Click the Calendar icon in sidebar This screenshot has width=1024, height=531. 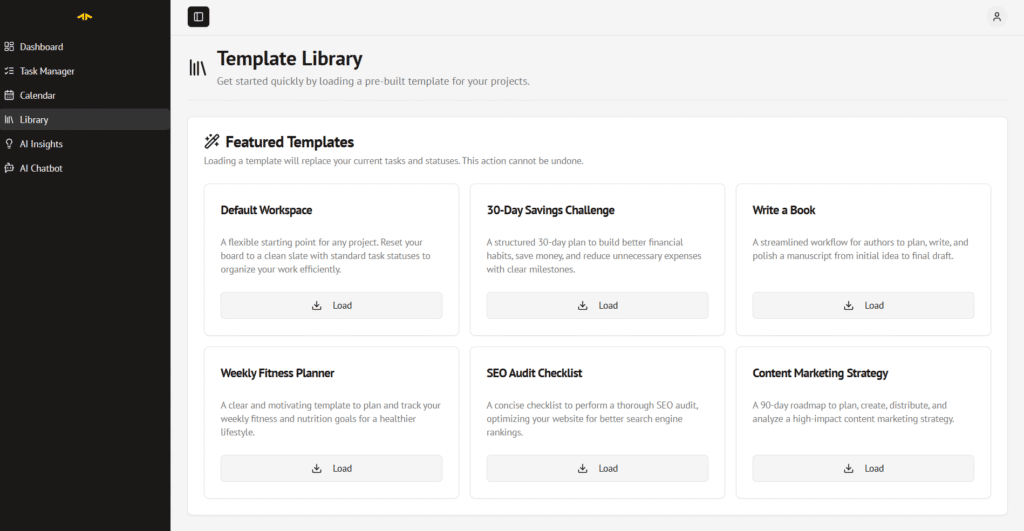click(10, 95)
